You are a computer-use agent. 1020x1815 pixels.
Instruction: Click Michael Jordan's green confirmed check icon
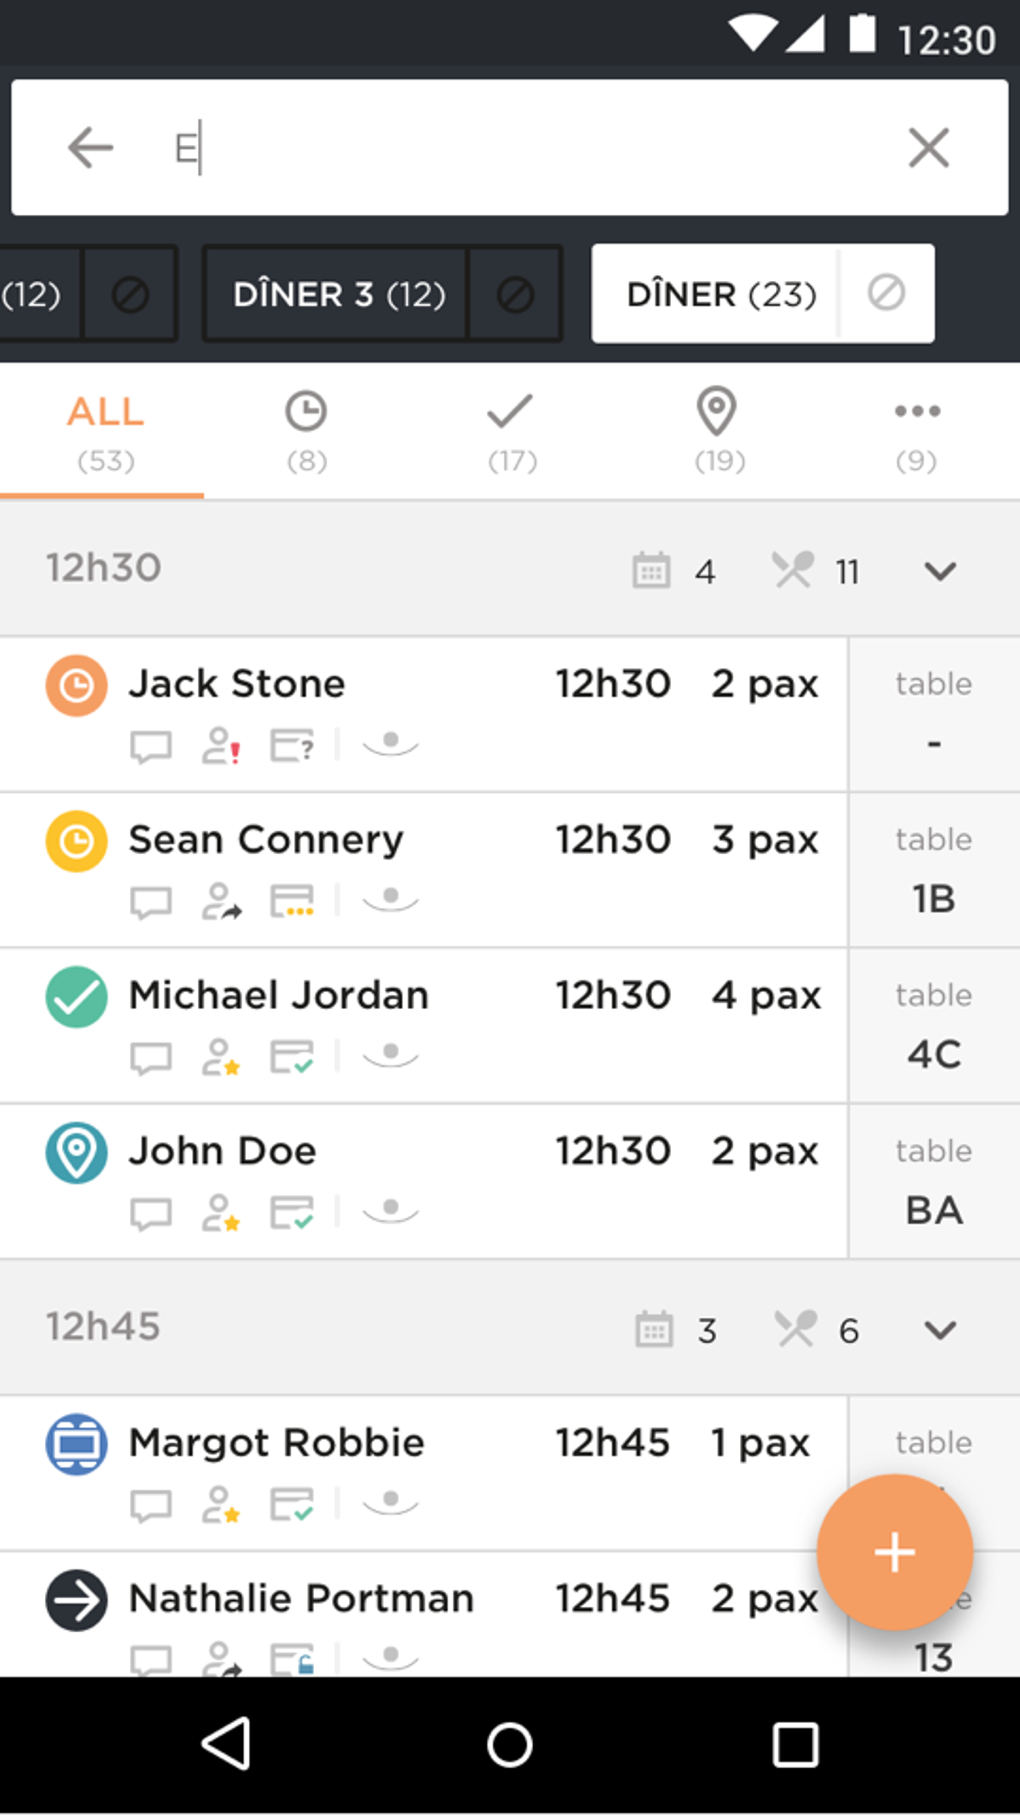click(x=76, y=996)
